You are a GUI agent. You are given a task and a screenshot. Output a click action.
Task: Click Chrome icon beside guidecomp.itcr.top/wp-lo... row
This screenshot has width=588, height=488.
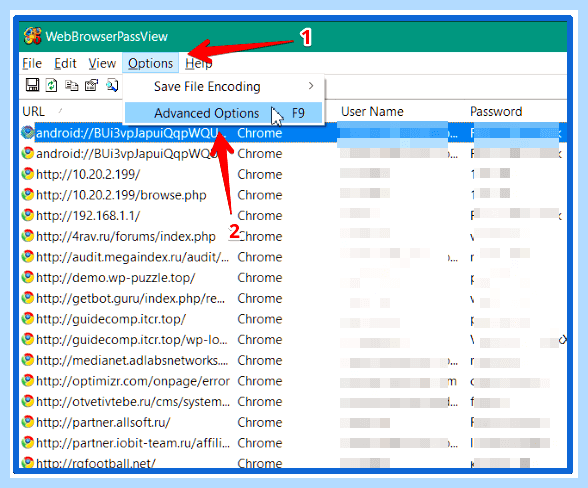tap(28, 339)
